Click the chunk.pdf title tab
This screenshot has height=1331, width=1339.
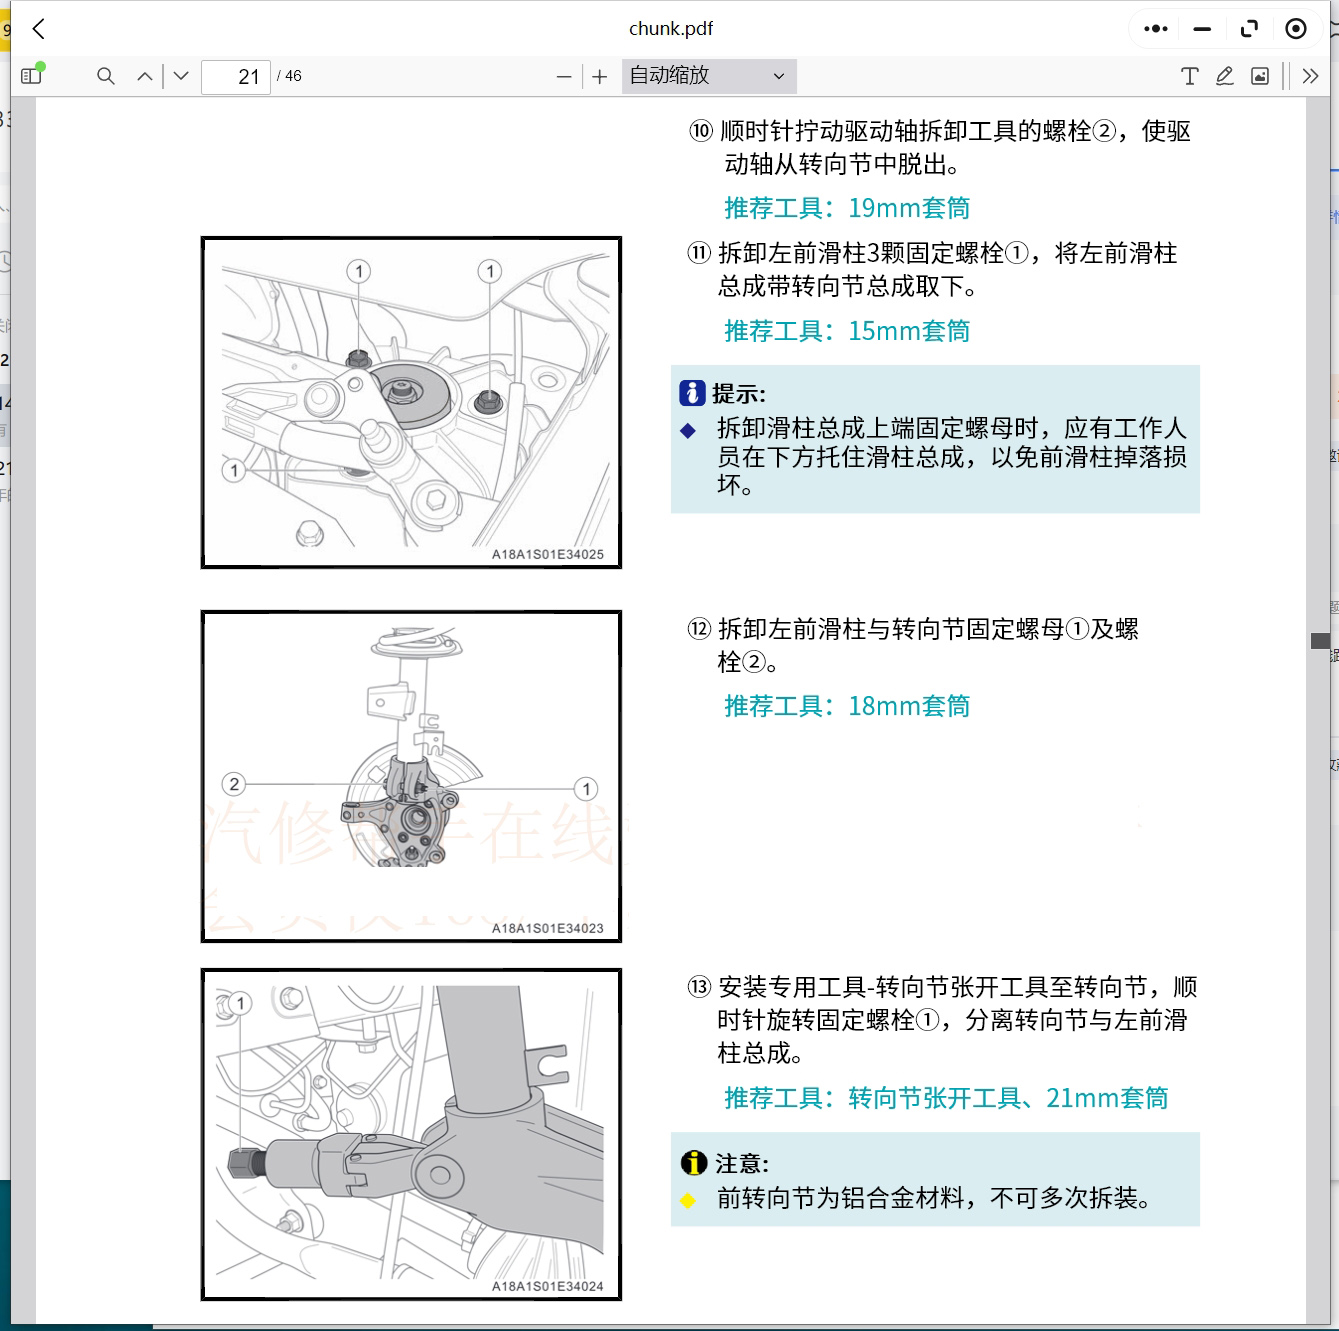coord(669,28)
